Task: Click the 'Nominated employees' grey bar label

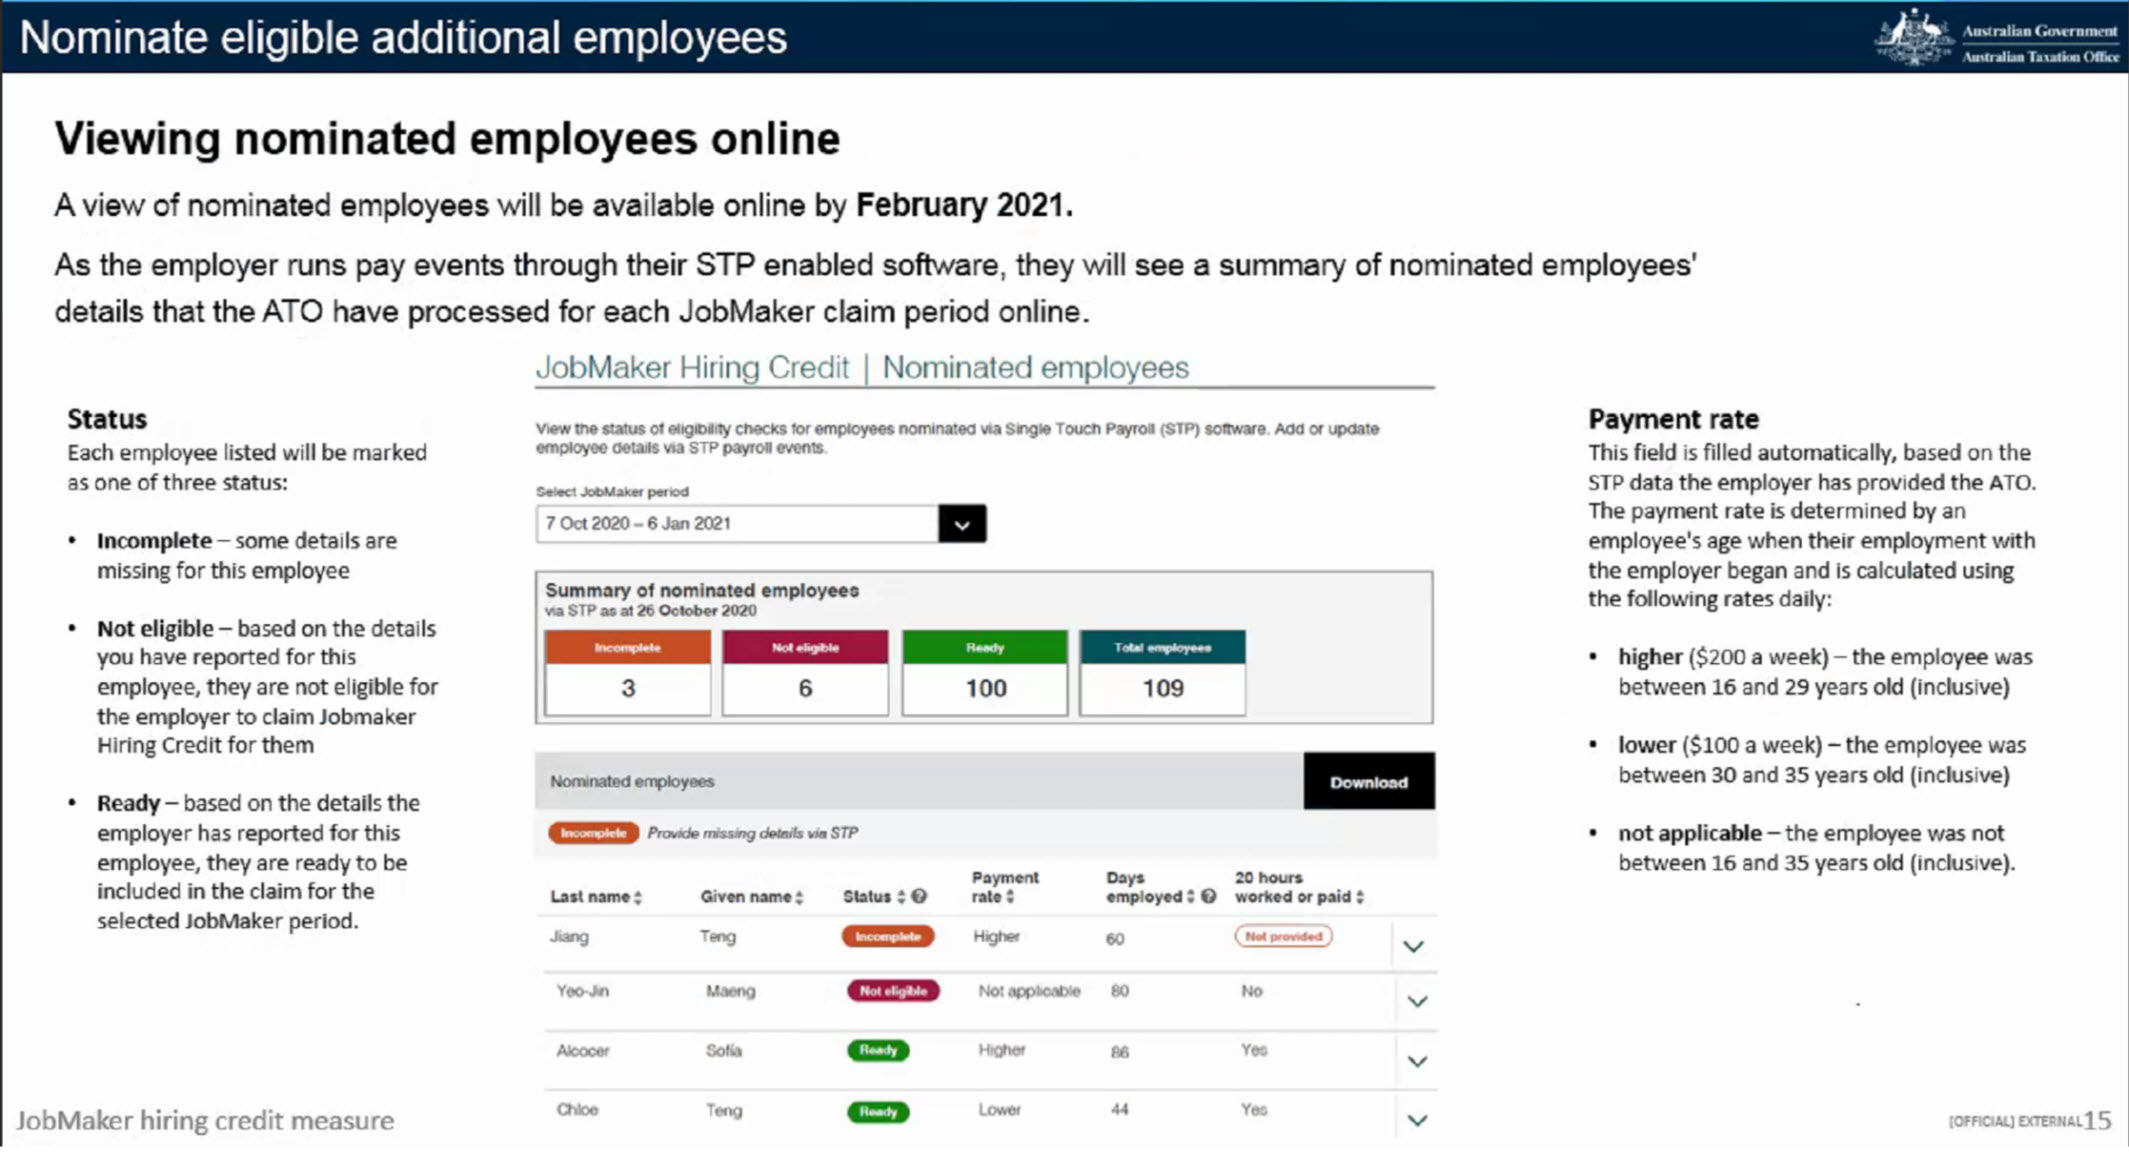Action: click(632, 782)
